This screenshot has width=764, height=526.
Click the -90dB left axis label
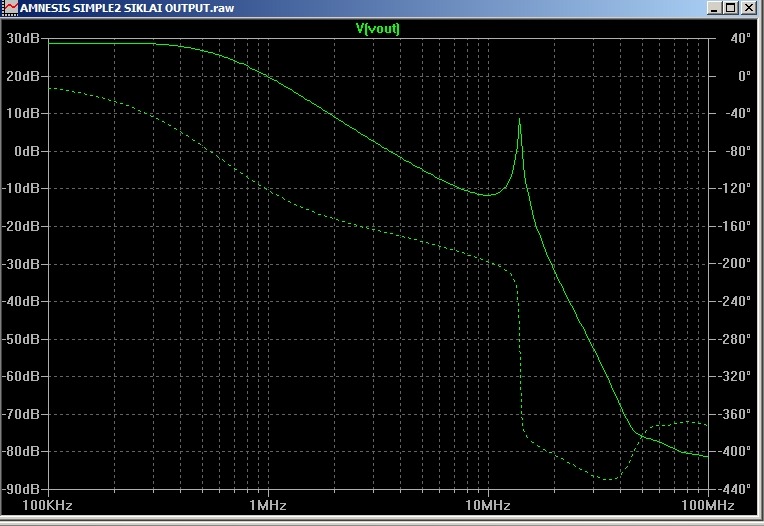[x=20, y=488]
